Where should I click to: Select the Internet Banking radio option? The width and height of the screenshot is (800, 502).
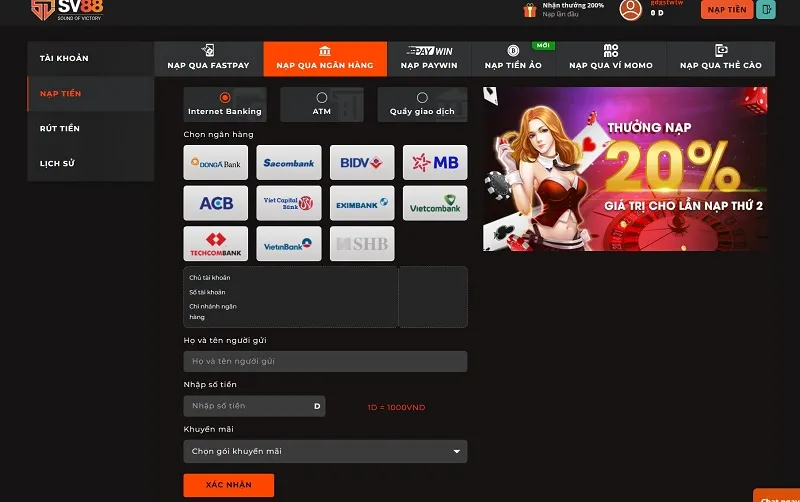pyautogui.click(x=224, y=98)
